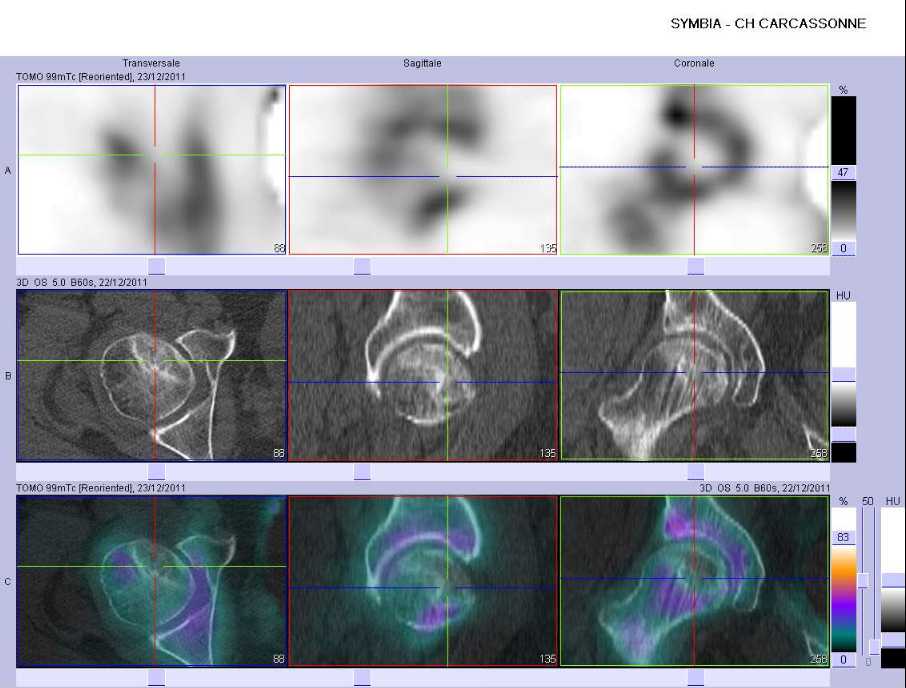
Task: Click slice number 88 in row A transversal view
Action: [x=279, y=248]
